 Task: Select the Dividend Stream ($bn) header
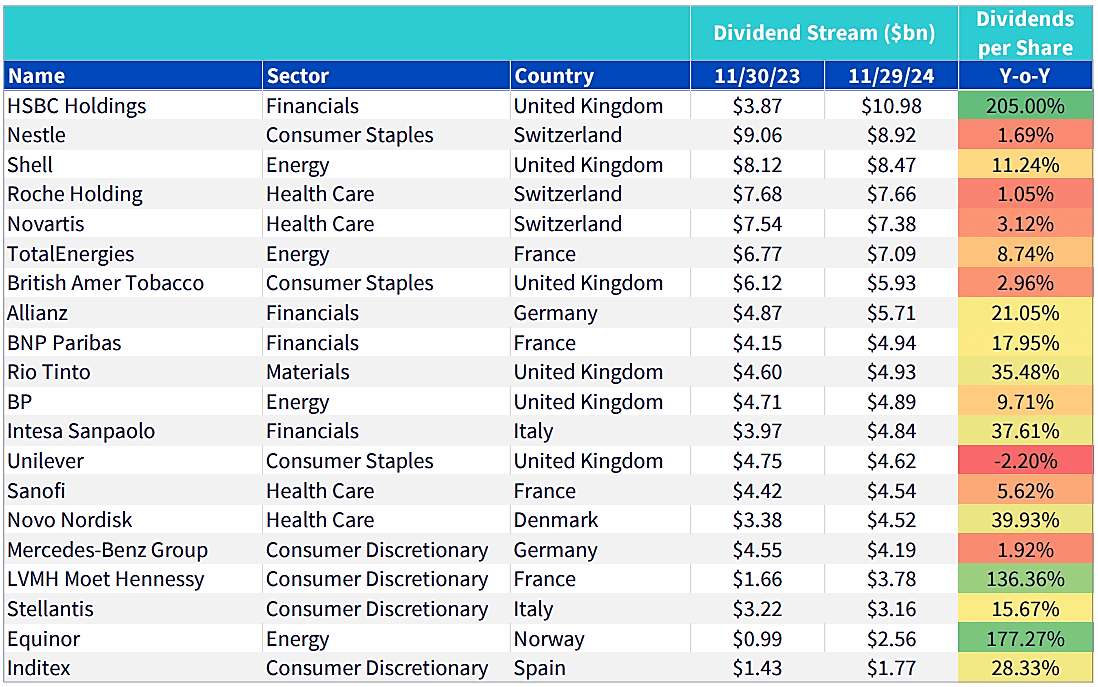click(824, 33)
